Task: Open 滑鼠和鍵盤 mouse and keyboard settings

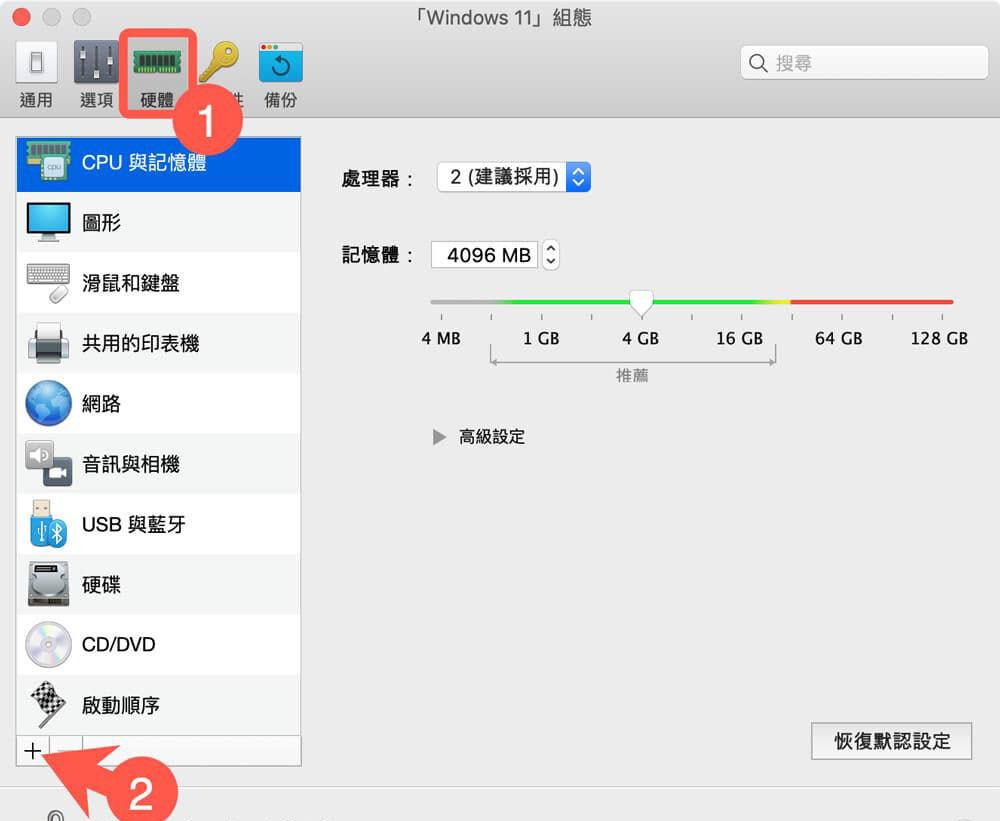Action: tap(158, 283)
